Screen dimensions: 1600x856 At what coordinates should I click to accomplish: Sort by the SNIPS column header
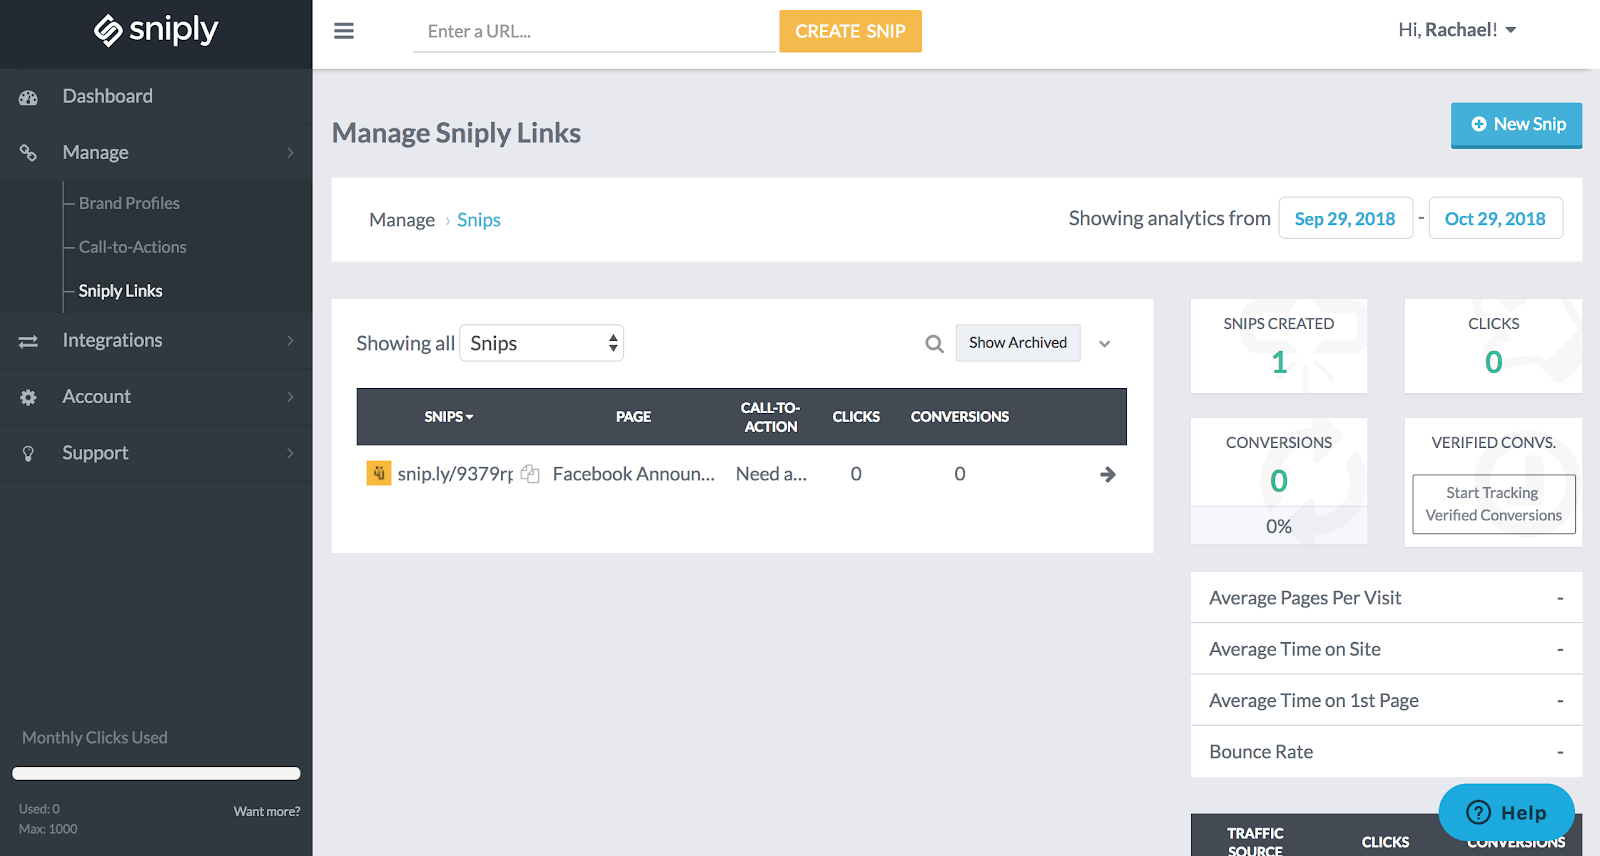click(x=448, y=417)
